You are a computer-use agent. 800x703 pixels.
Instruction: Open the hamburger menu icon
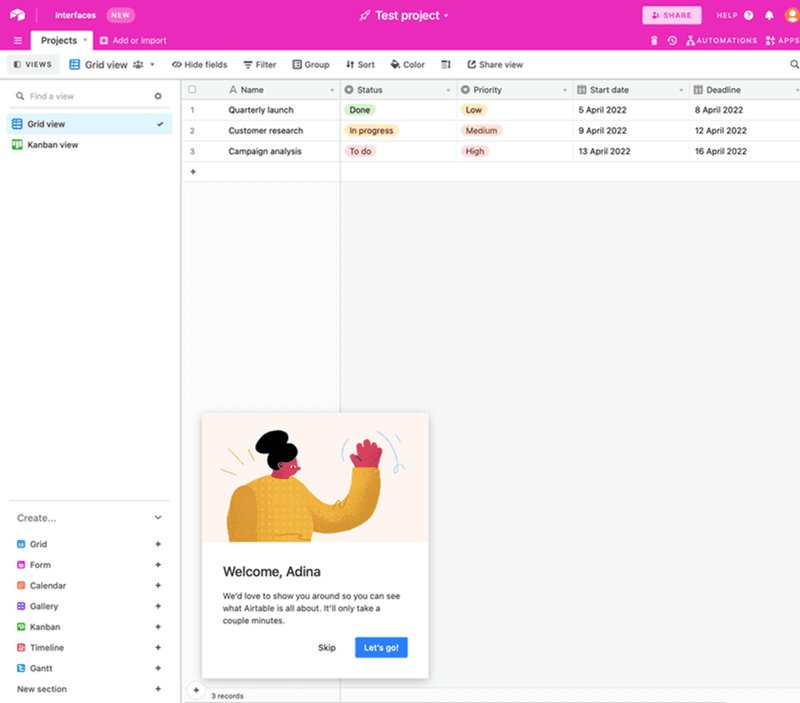[17, 41]
